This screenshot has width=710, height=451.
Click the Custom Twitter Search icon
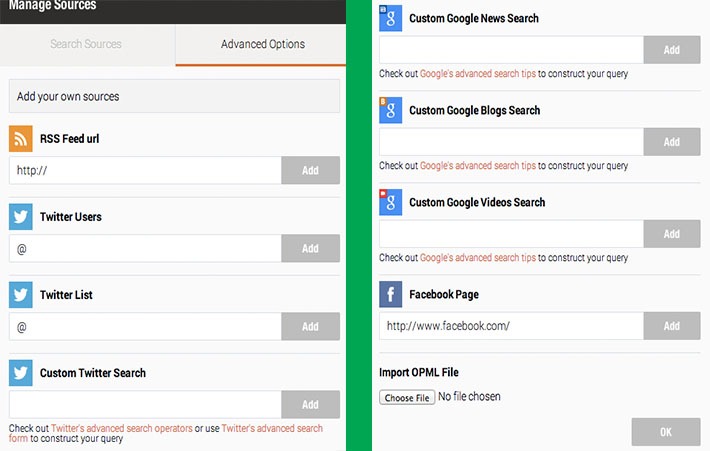[x=22, y=373]
